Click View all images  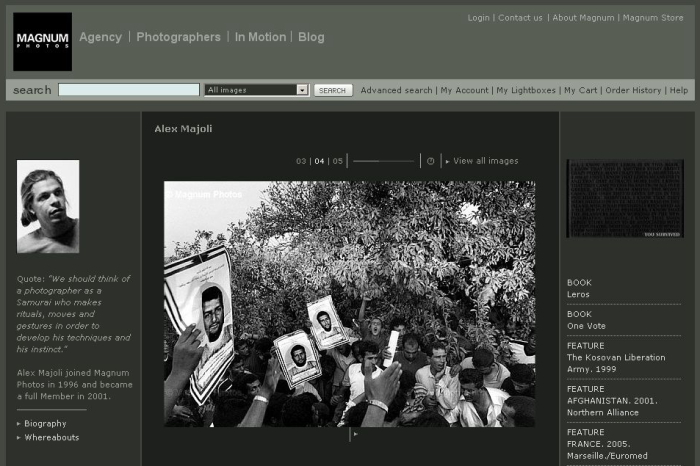pos(486,161)
